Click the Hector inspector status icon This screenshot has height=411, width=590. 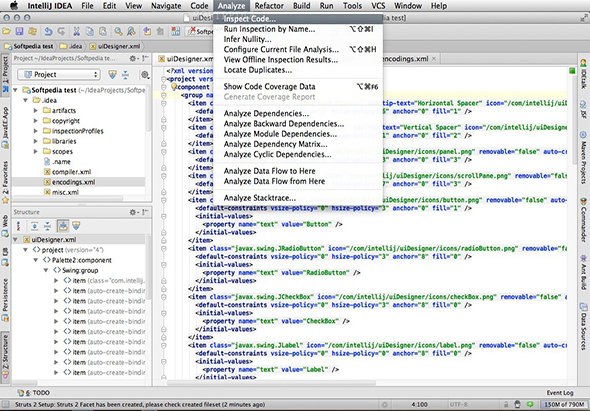pyautogui.click(x=518, y=405)
